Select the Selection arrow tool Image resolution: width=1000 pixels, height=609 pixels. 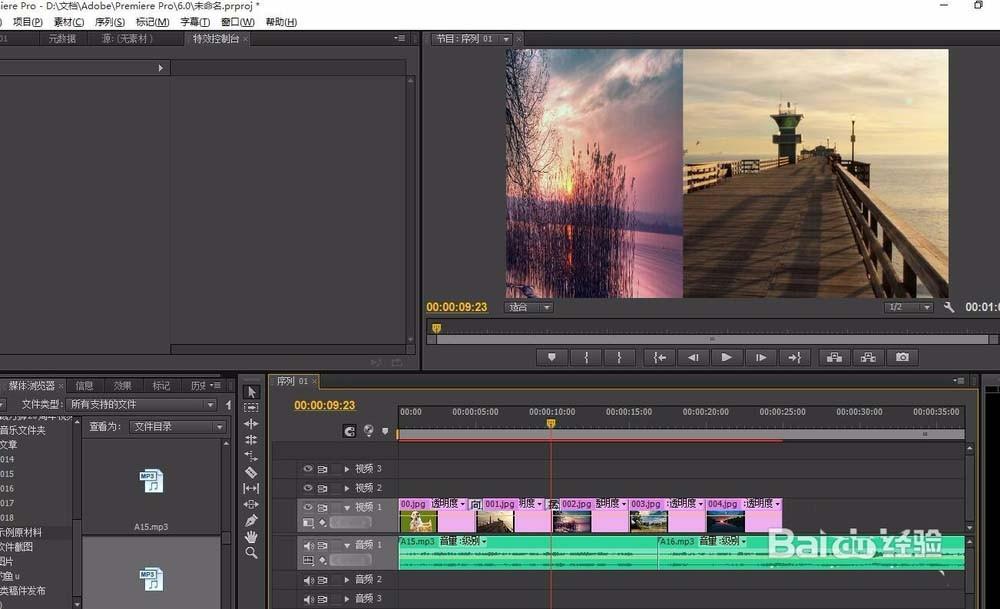(x=252, y=391)
